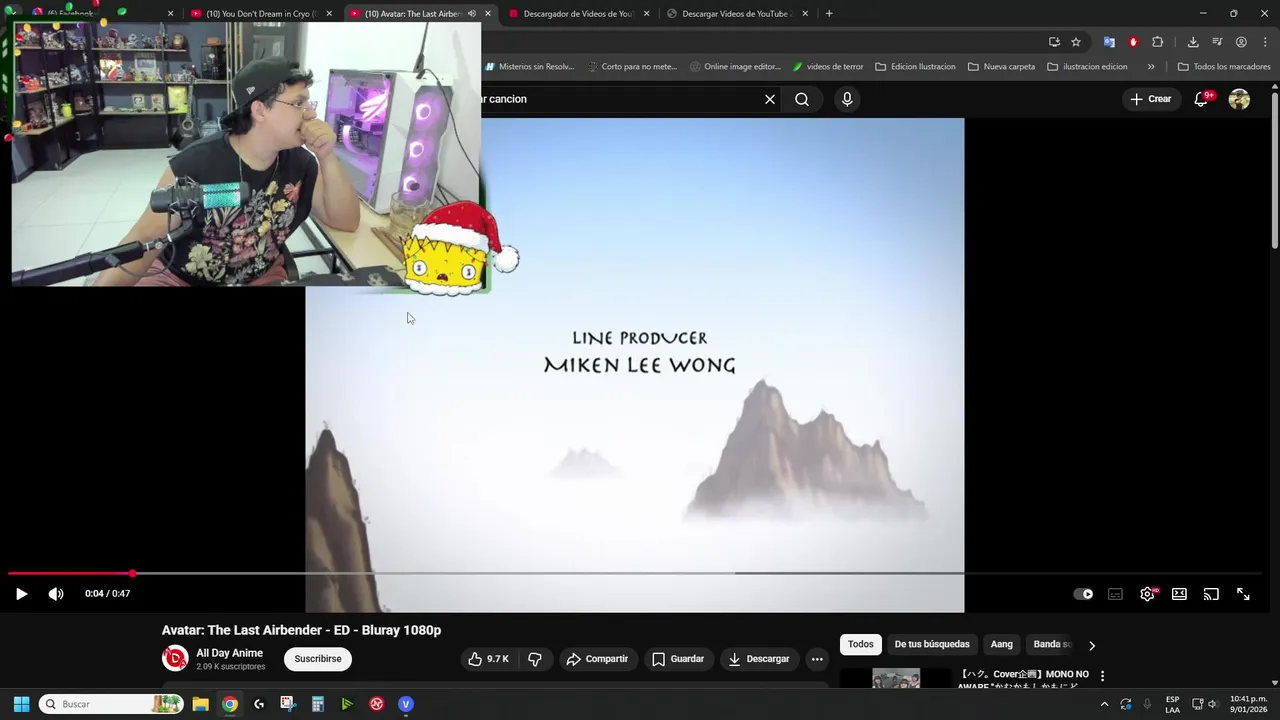Bookmark this page with the star
This screenshot has width=1280, height=720.
pos(1076,42)
